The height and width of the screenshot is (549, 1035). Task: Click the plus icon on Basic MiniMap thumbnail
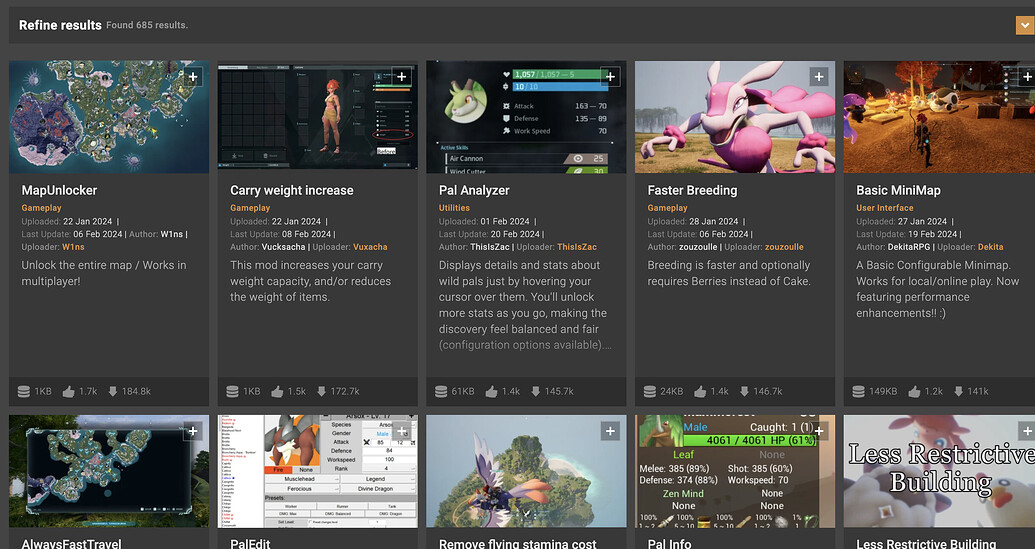(1027, 77)
